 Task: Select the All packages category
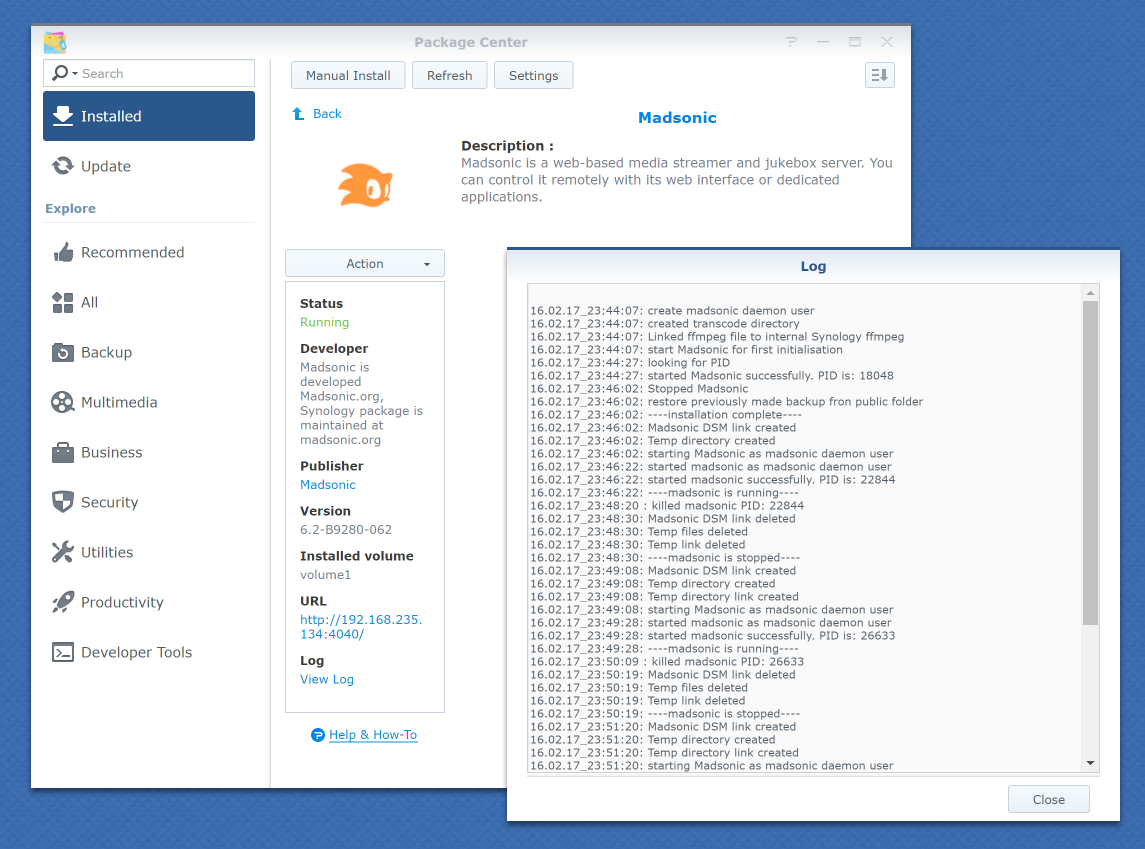point(149,302)
